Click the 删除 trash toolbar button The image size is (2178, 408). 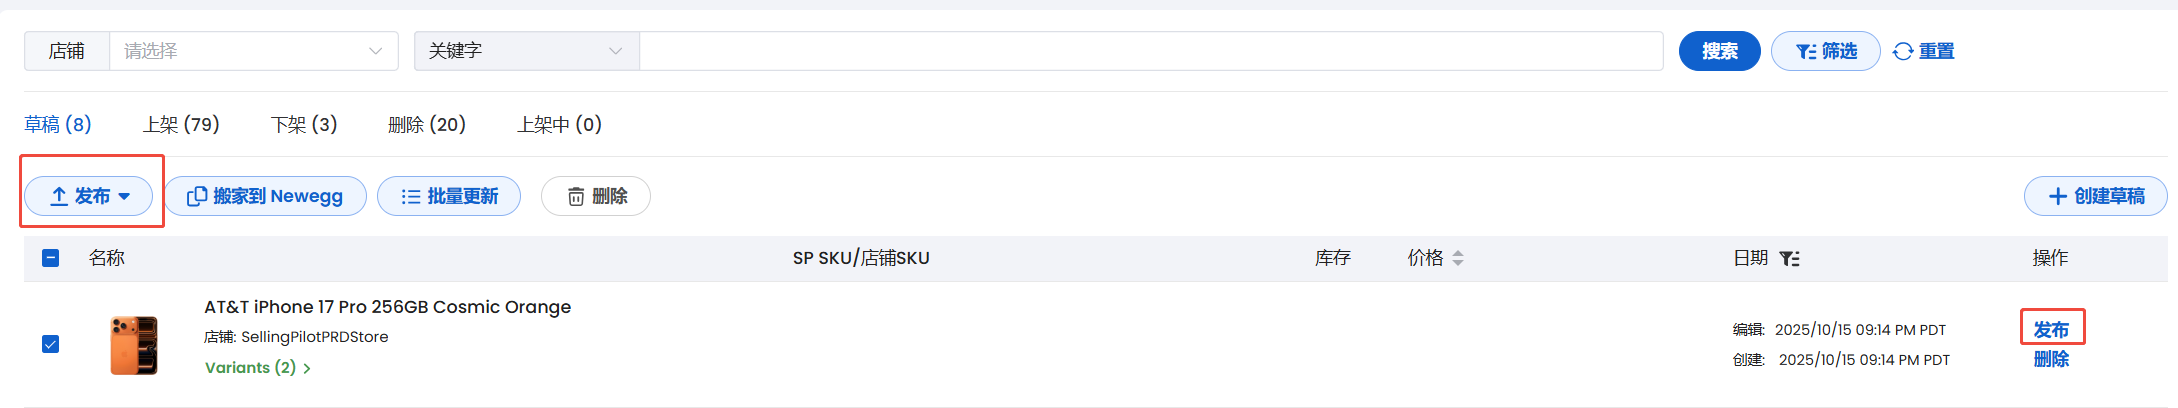pos(596,196)
